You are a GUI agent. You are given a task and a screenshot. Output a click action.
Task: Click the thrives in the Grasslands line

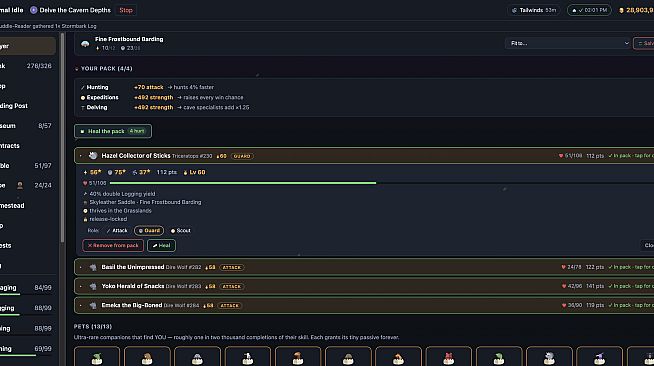(117, 211)
